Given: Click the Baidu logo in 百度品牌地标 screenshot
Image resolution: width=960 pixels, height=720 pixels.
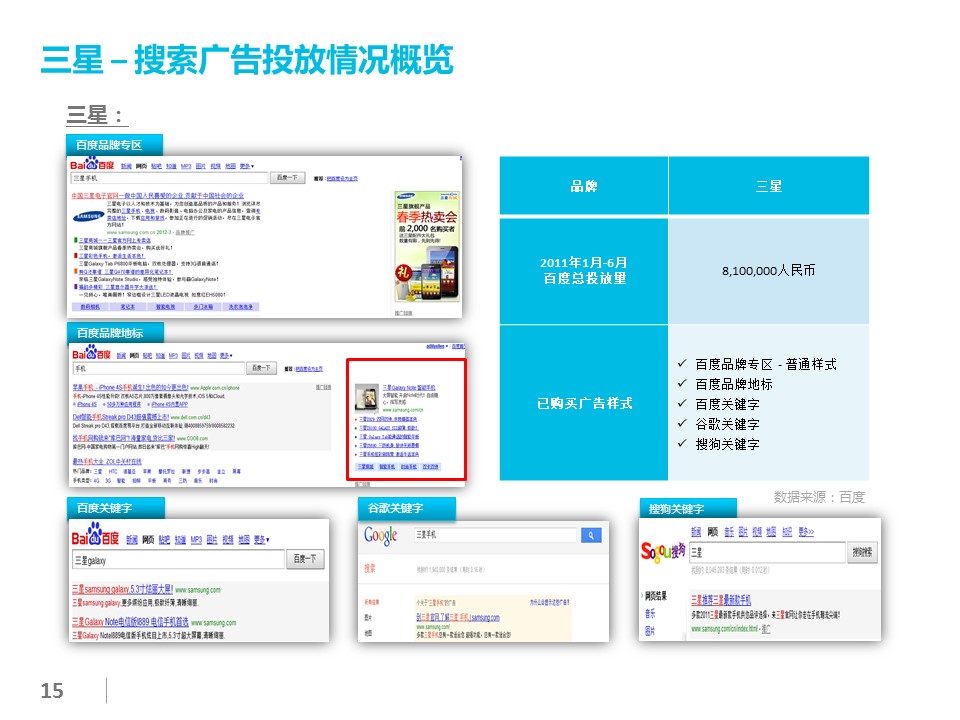Looking at the screenshot, I should (x=88, y=354).
